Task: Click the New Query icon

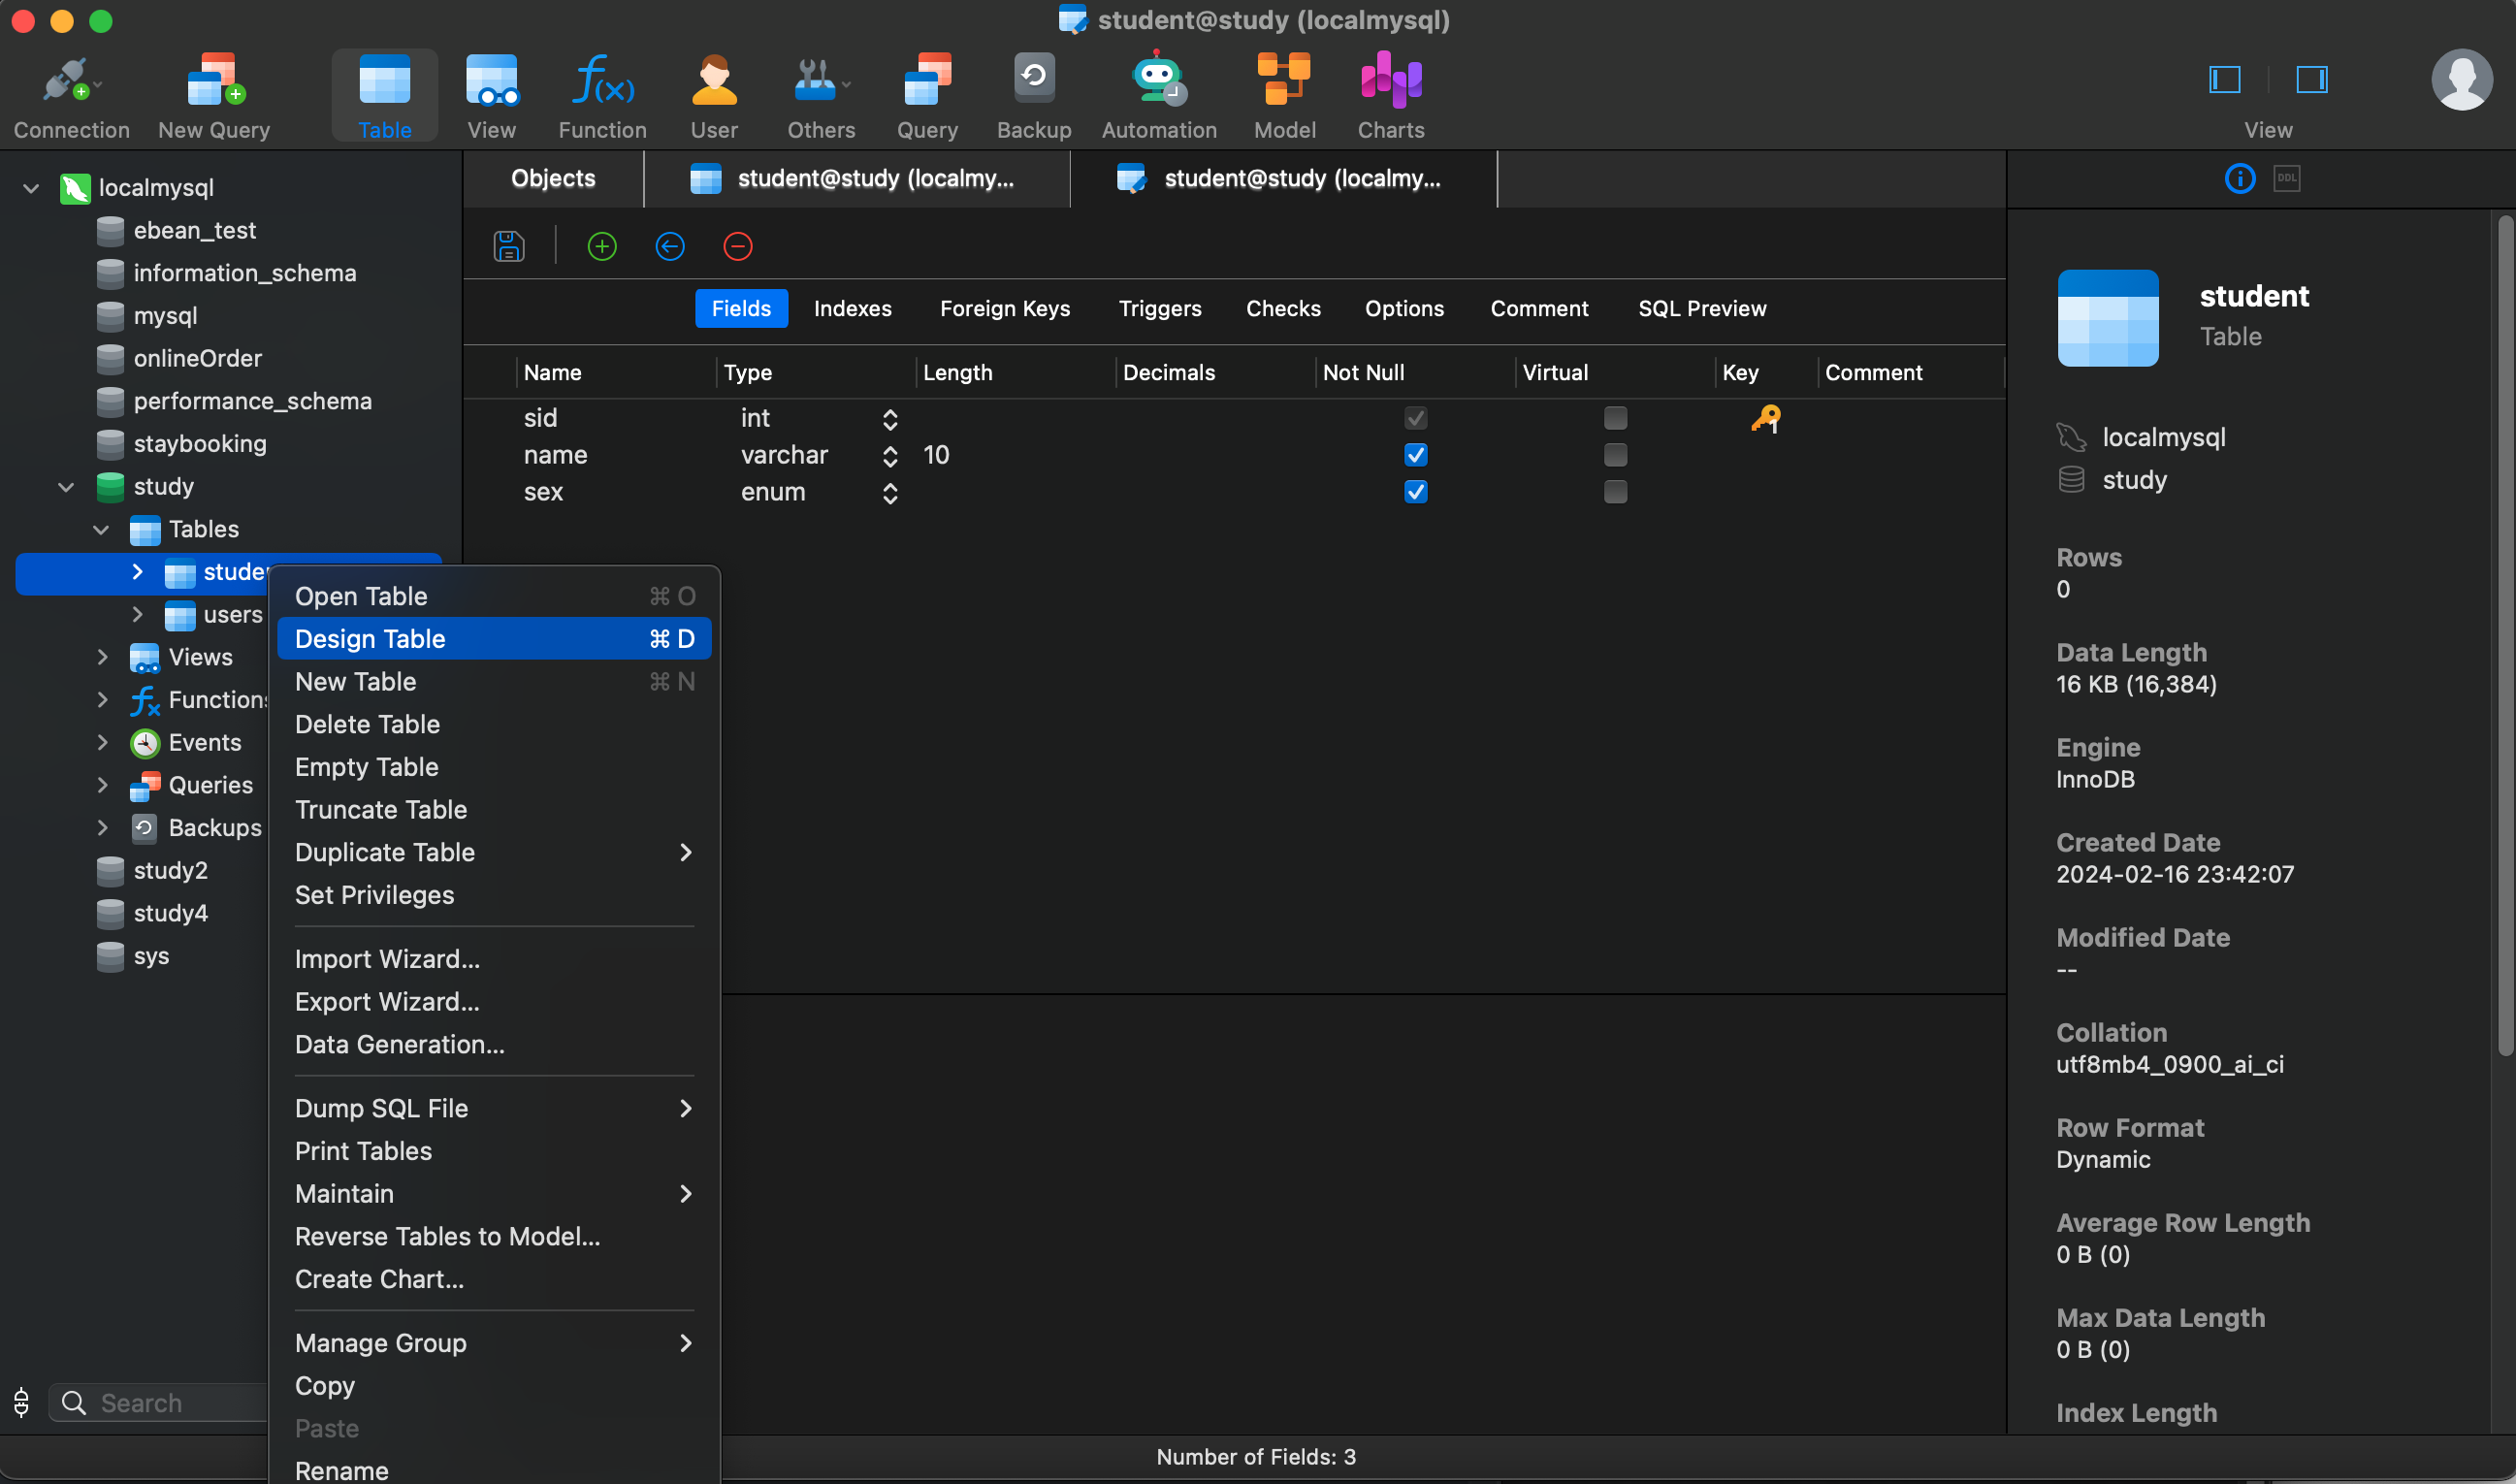Action: pos(214,95)
